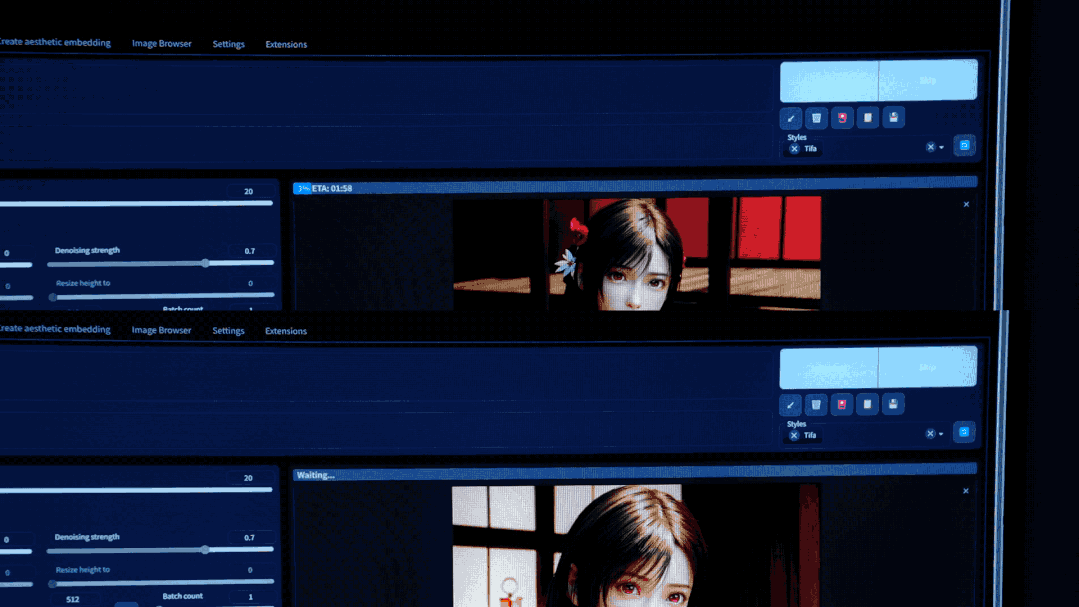Image resolution: width=1079 pixels, height=607 pixels.
Task: Open extra networks red card icon, lower panel
Action: pyautogui.click(x=841, y=405)
